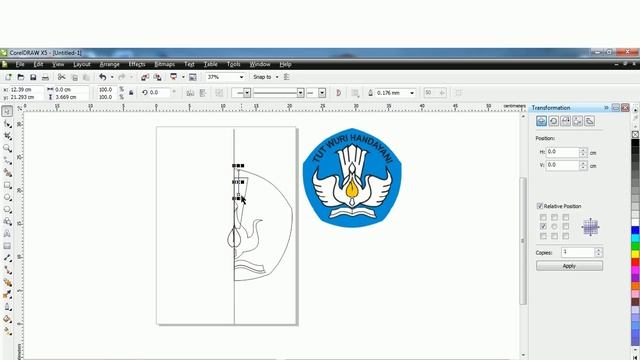Select the Freehand tool in the toolbox
The image size is (640, 360).
click(7, 160)
